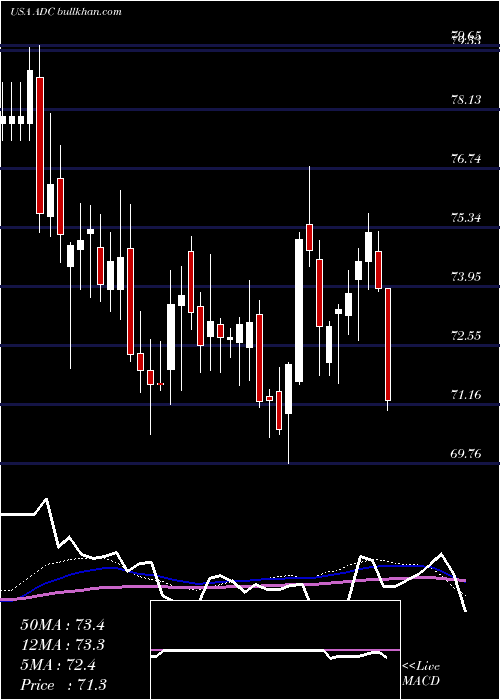Click the 76.74 price level label
This screenshot has height=700, width=500.
[467, 158]
